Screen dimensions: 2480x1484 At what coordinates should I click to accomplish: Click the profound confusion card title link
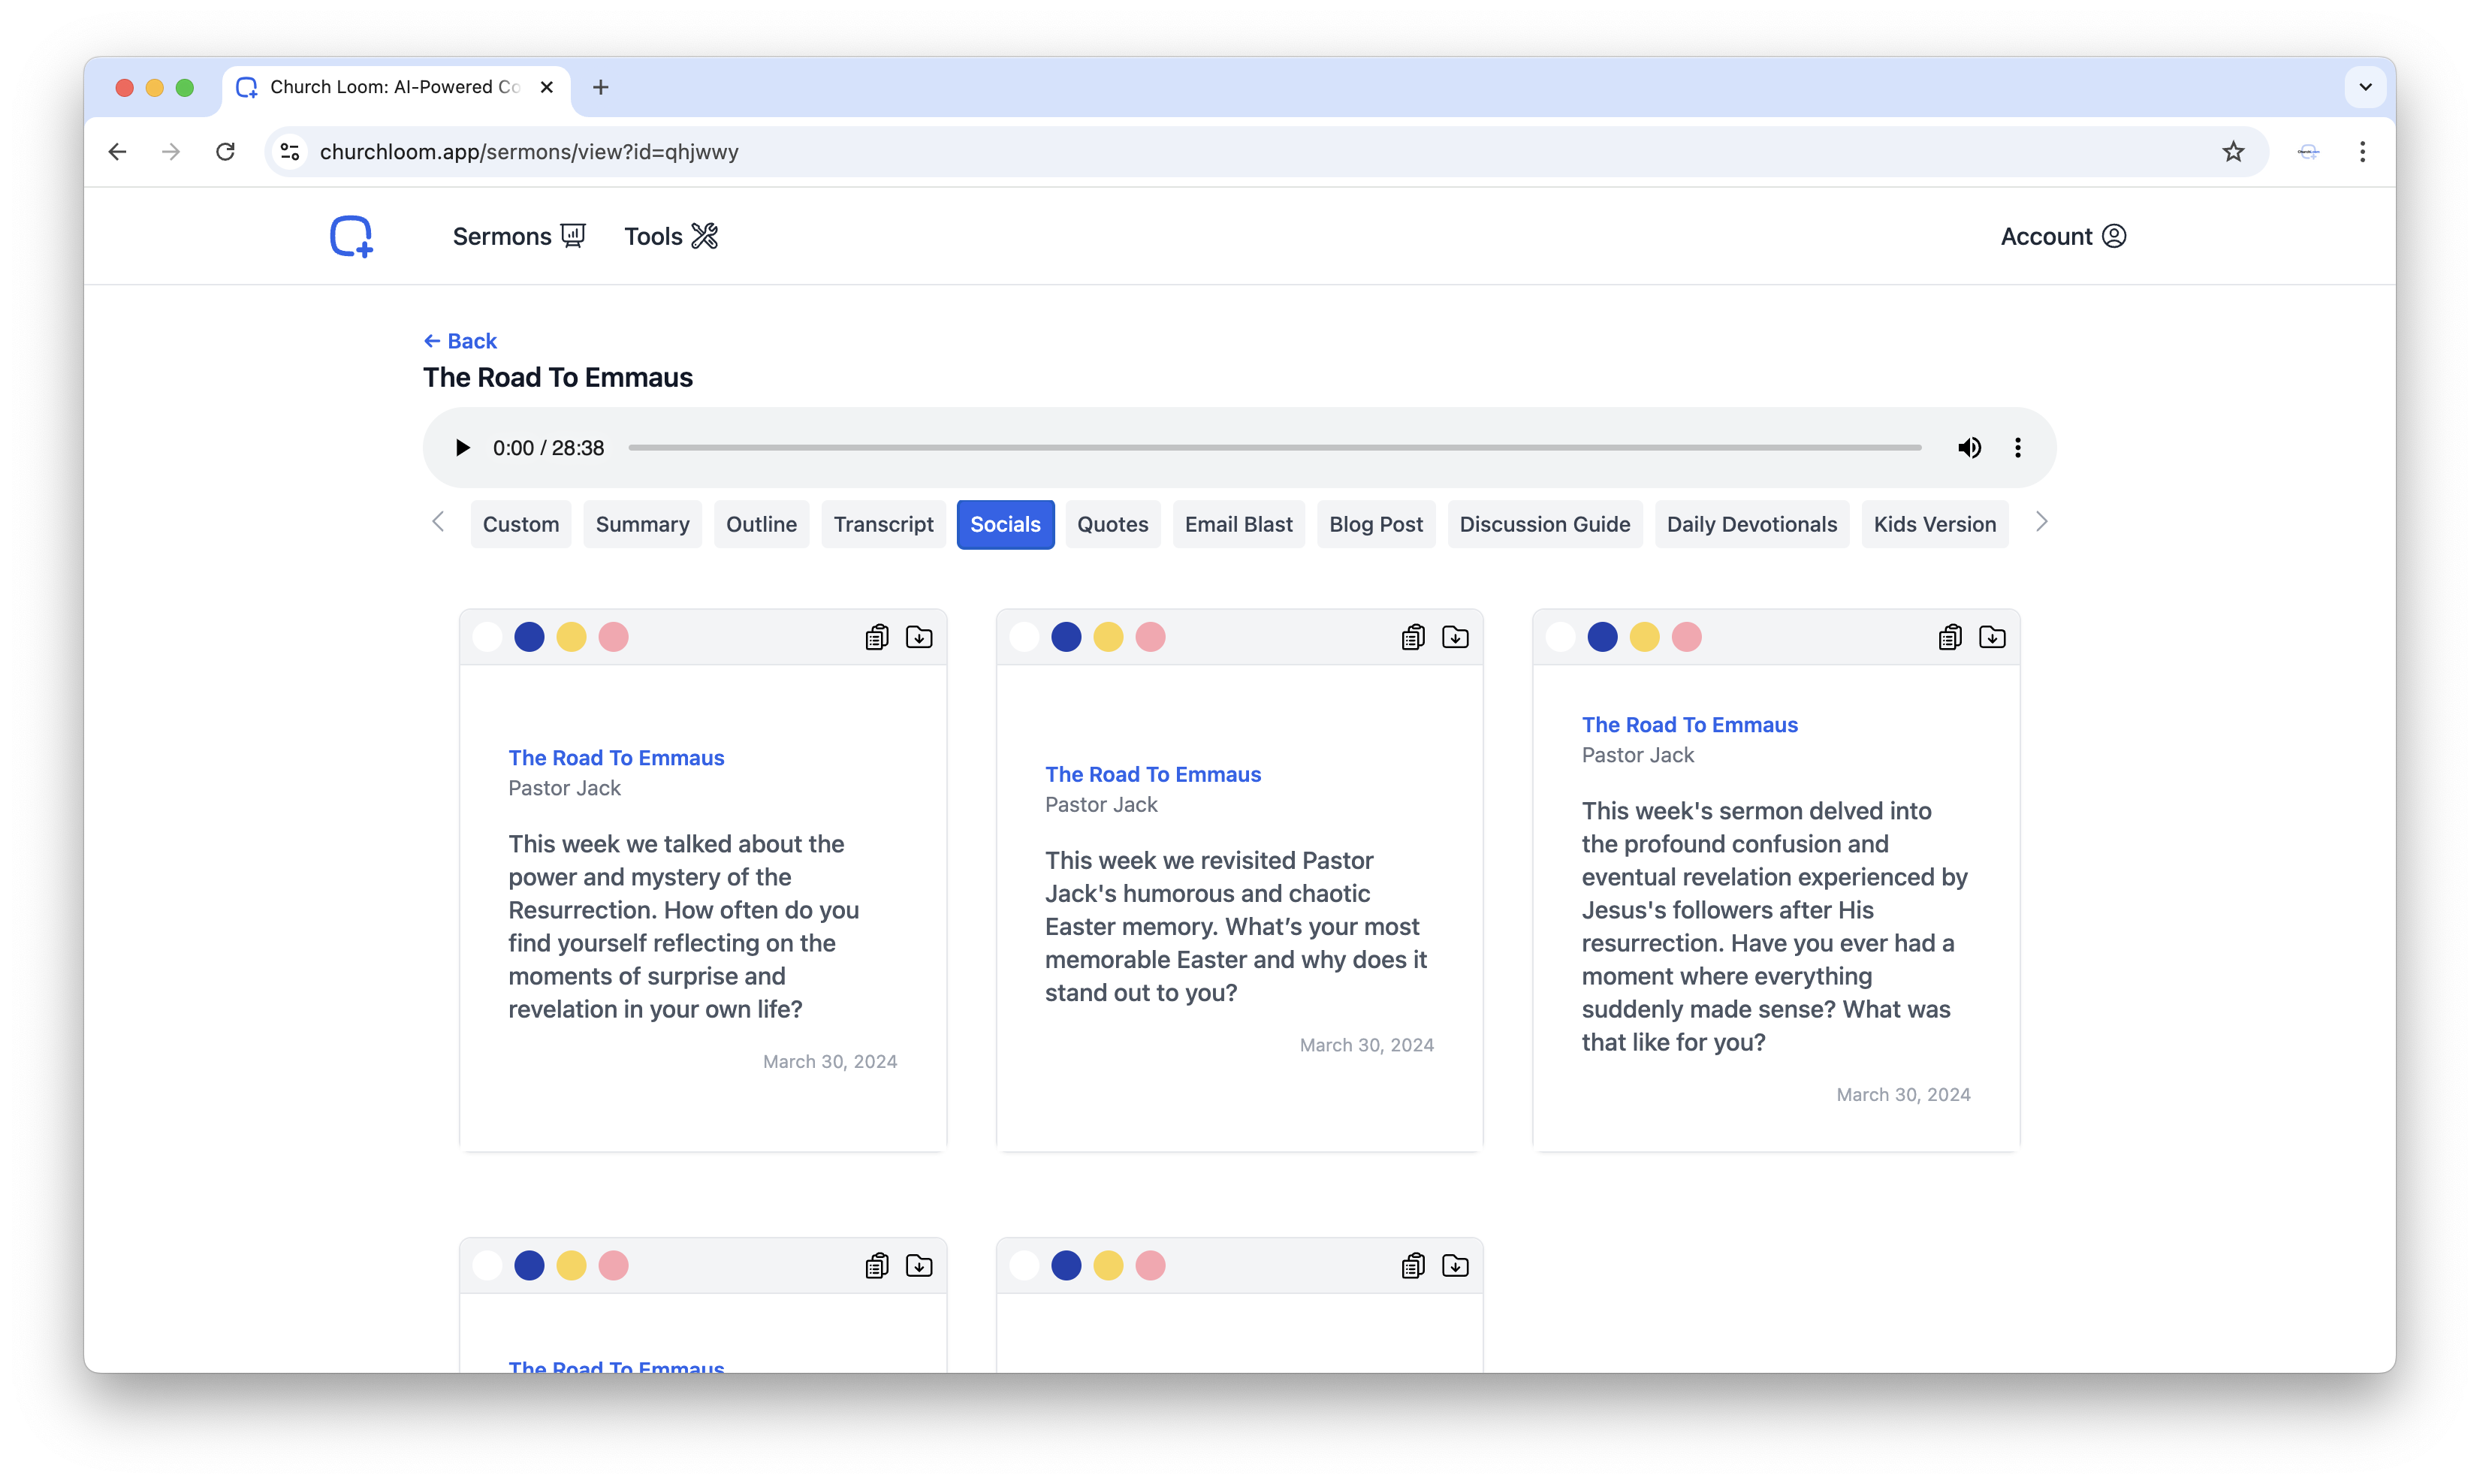point(1690,725)
